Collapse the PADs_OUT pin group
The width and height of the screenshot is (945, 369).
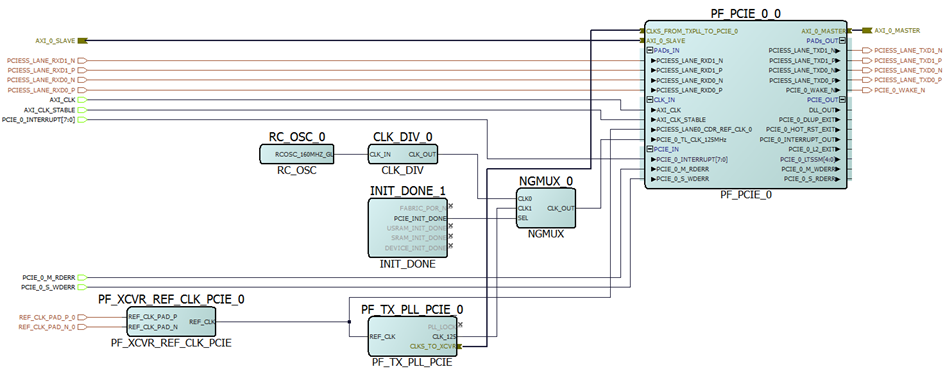(843, 40)
